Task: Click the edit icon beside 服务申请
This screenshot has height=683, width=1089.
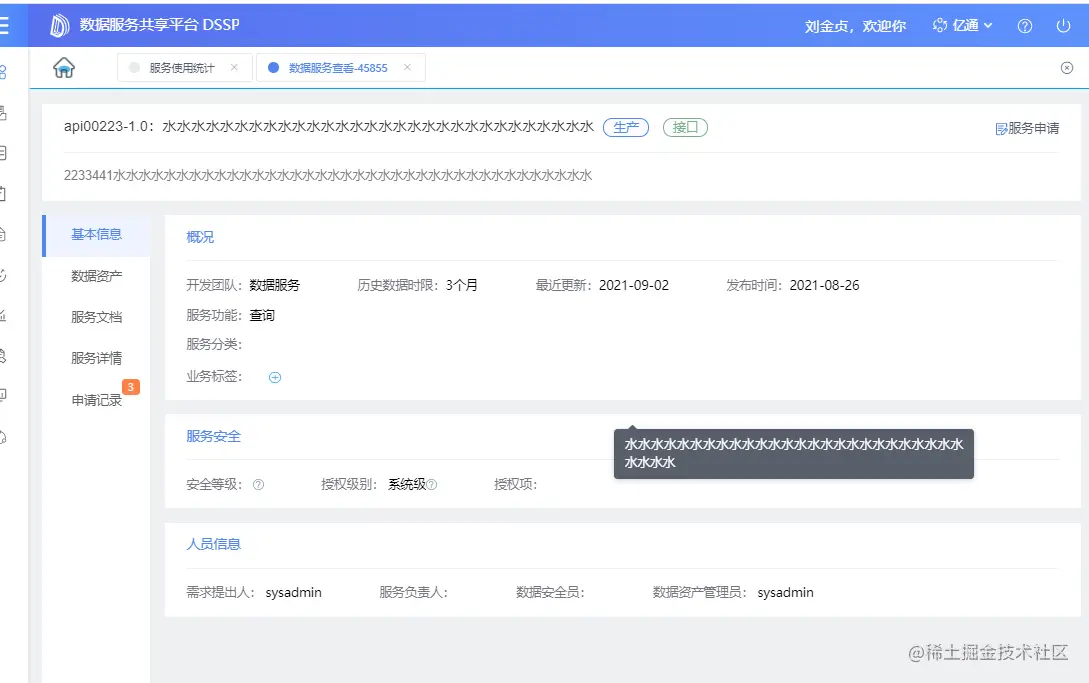Action: point(1001,129)
